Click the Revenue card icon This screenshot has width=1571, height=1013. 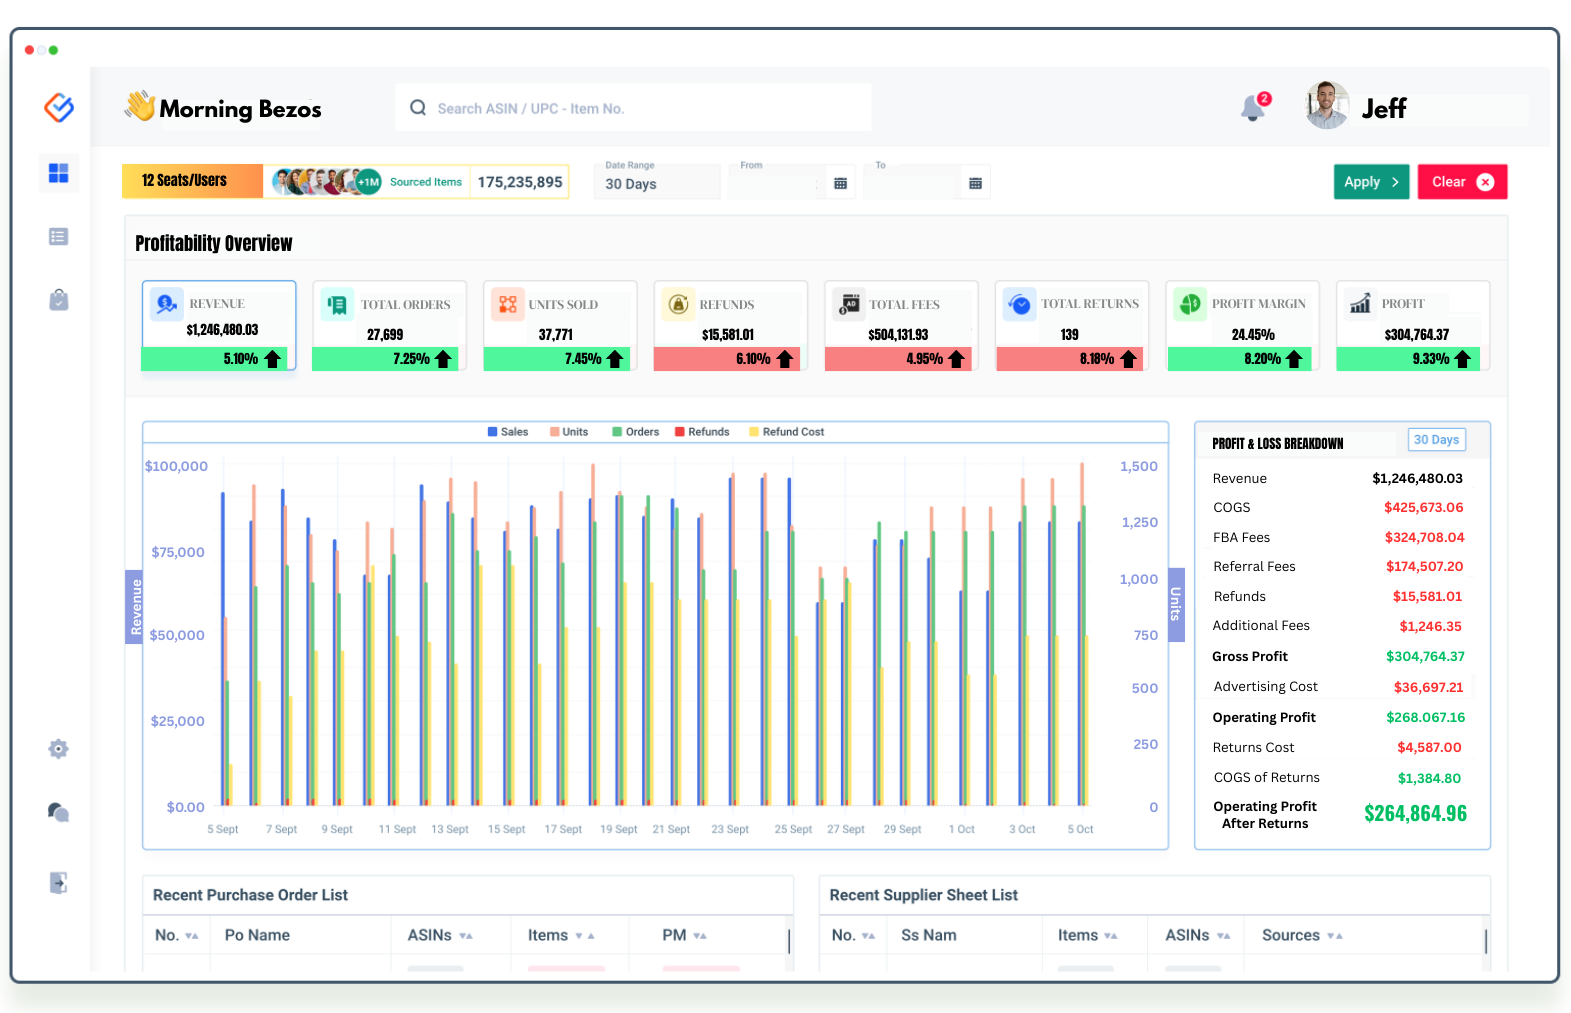click(167, 303)
